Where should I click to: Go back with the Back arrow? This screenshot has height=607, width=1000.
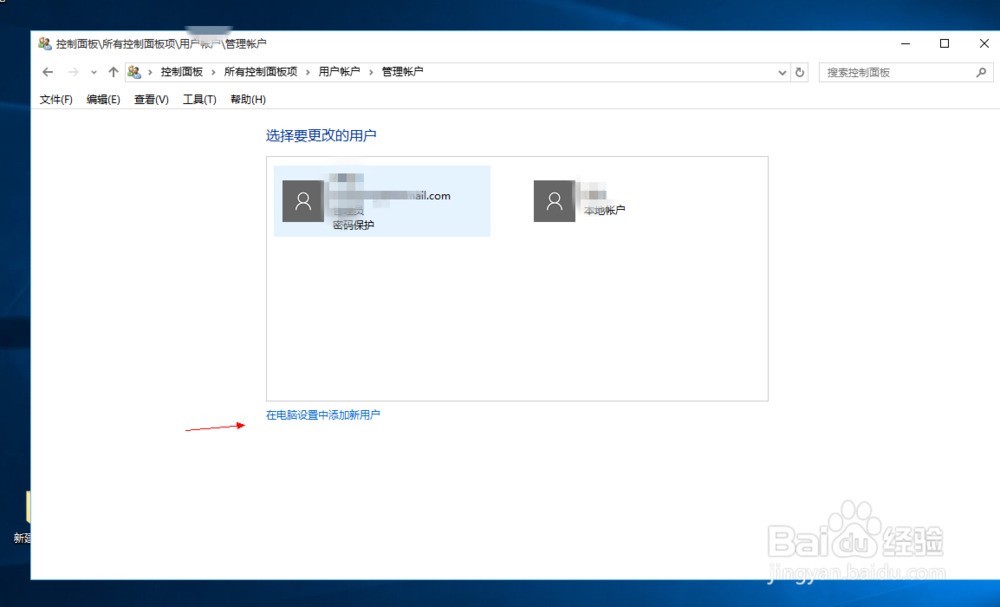click(47, 72)
